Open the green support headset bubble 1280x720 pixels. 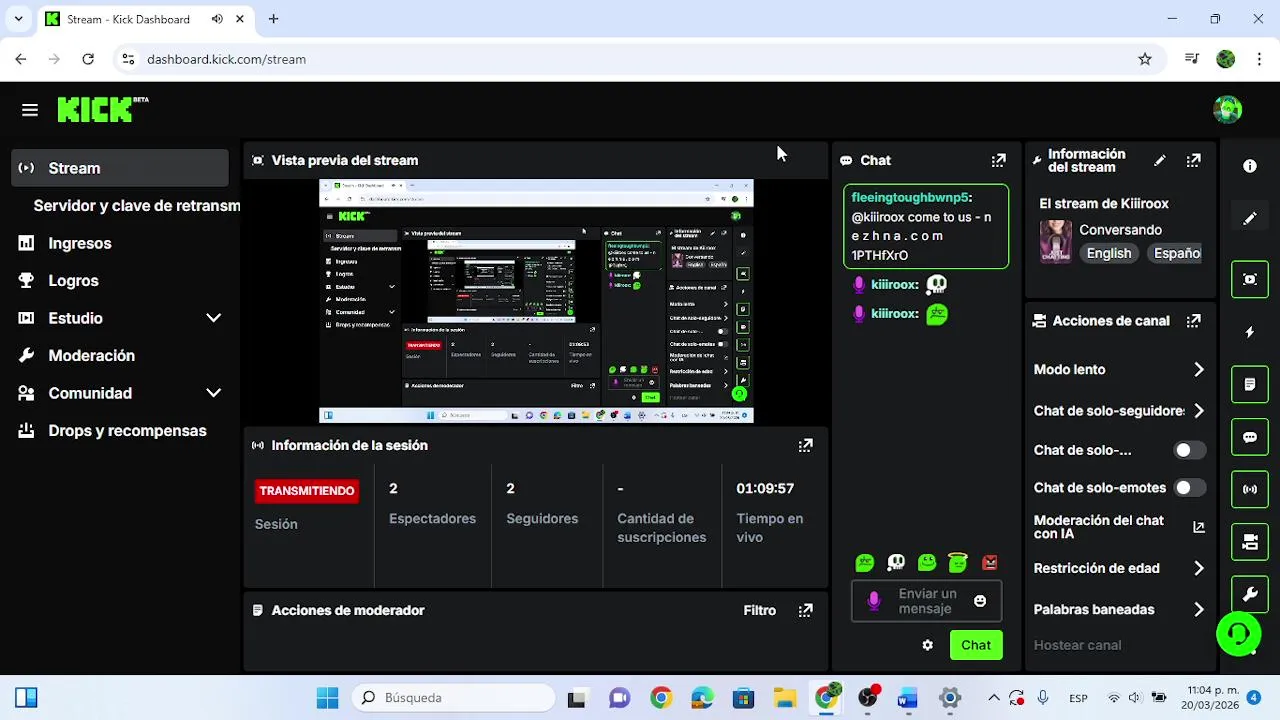(1238, 633)
